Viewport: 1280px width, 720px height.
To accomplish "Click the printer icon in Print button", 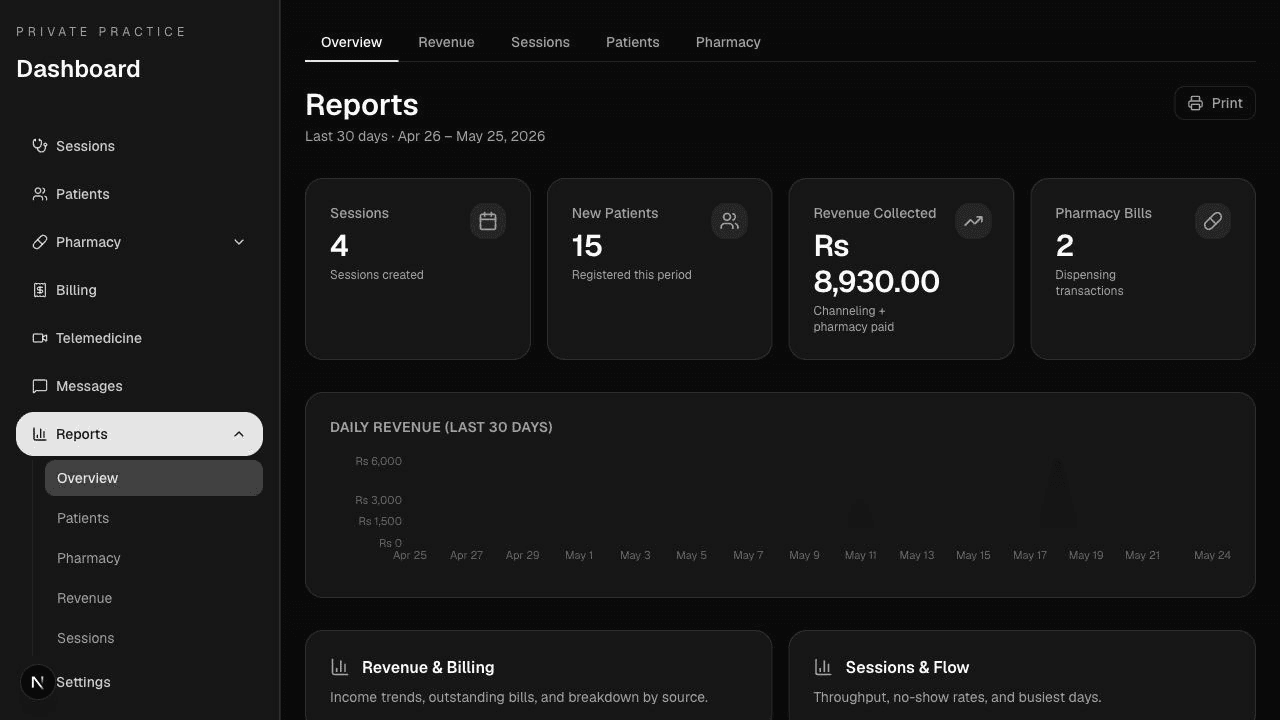I will pyautogui.click(x=1195, y=103).
